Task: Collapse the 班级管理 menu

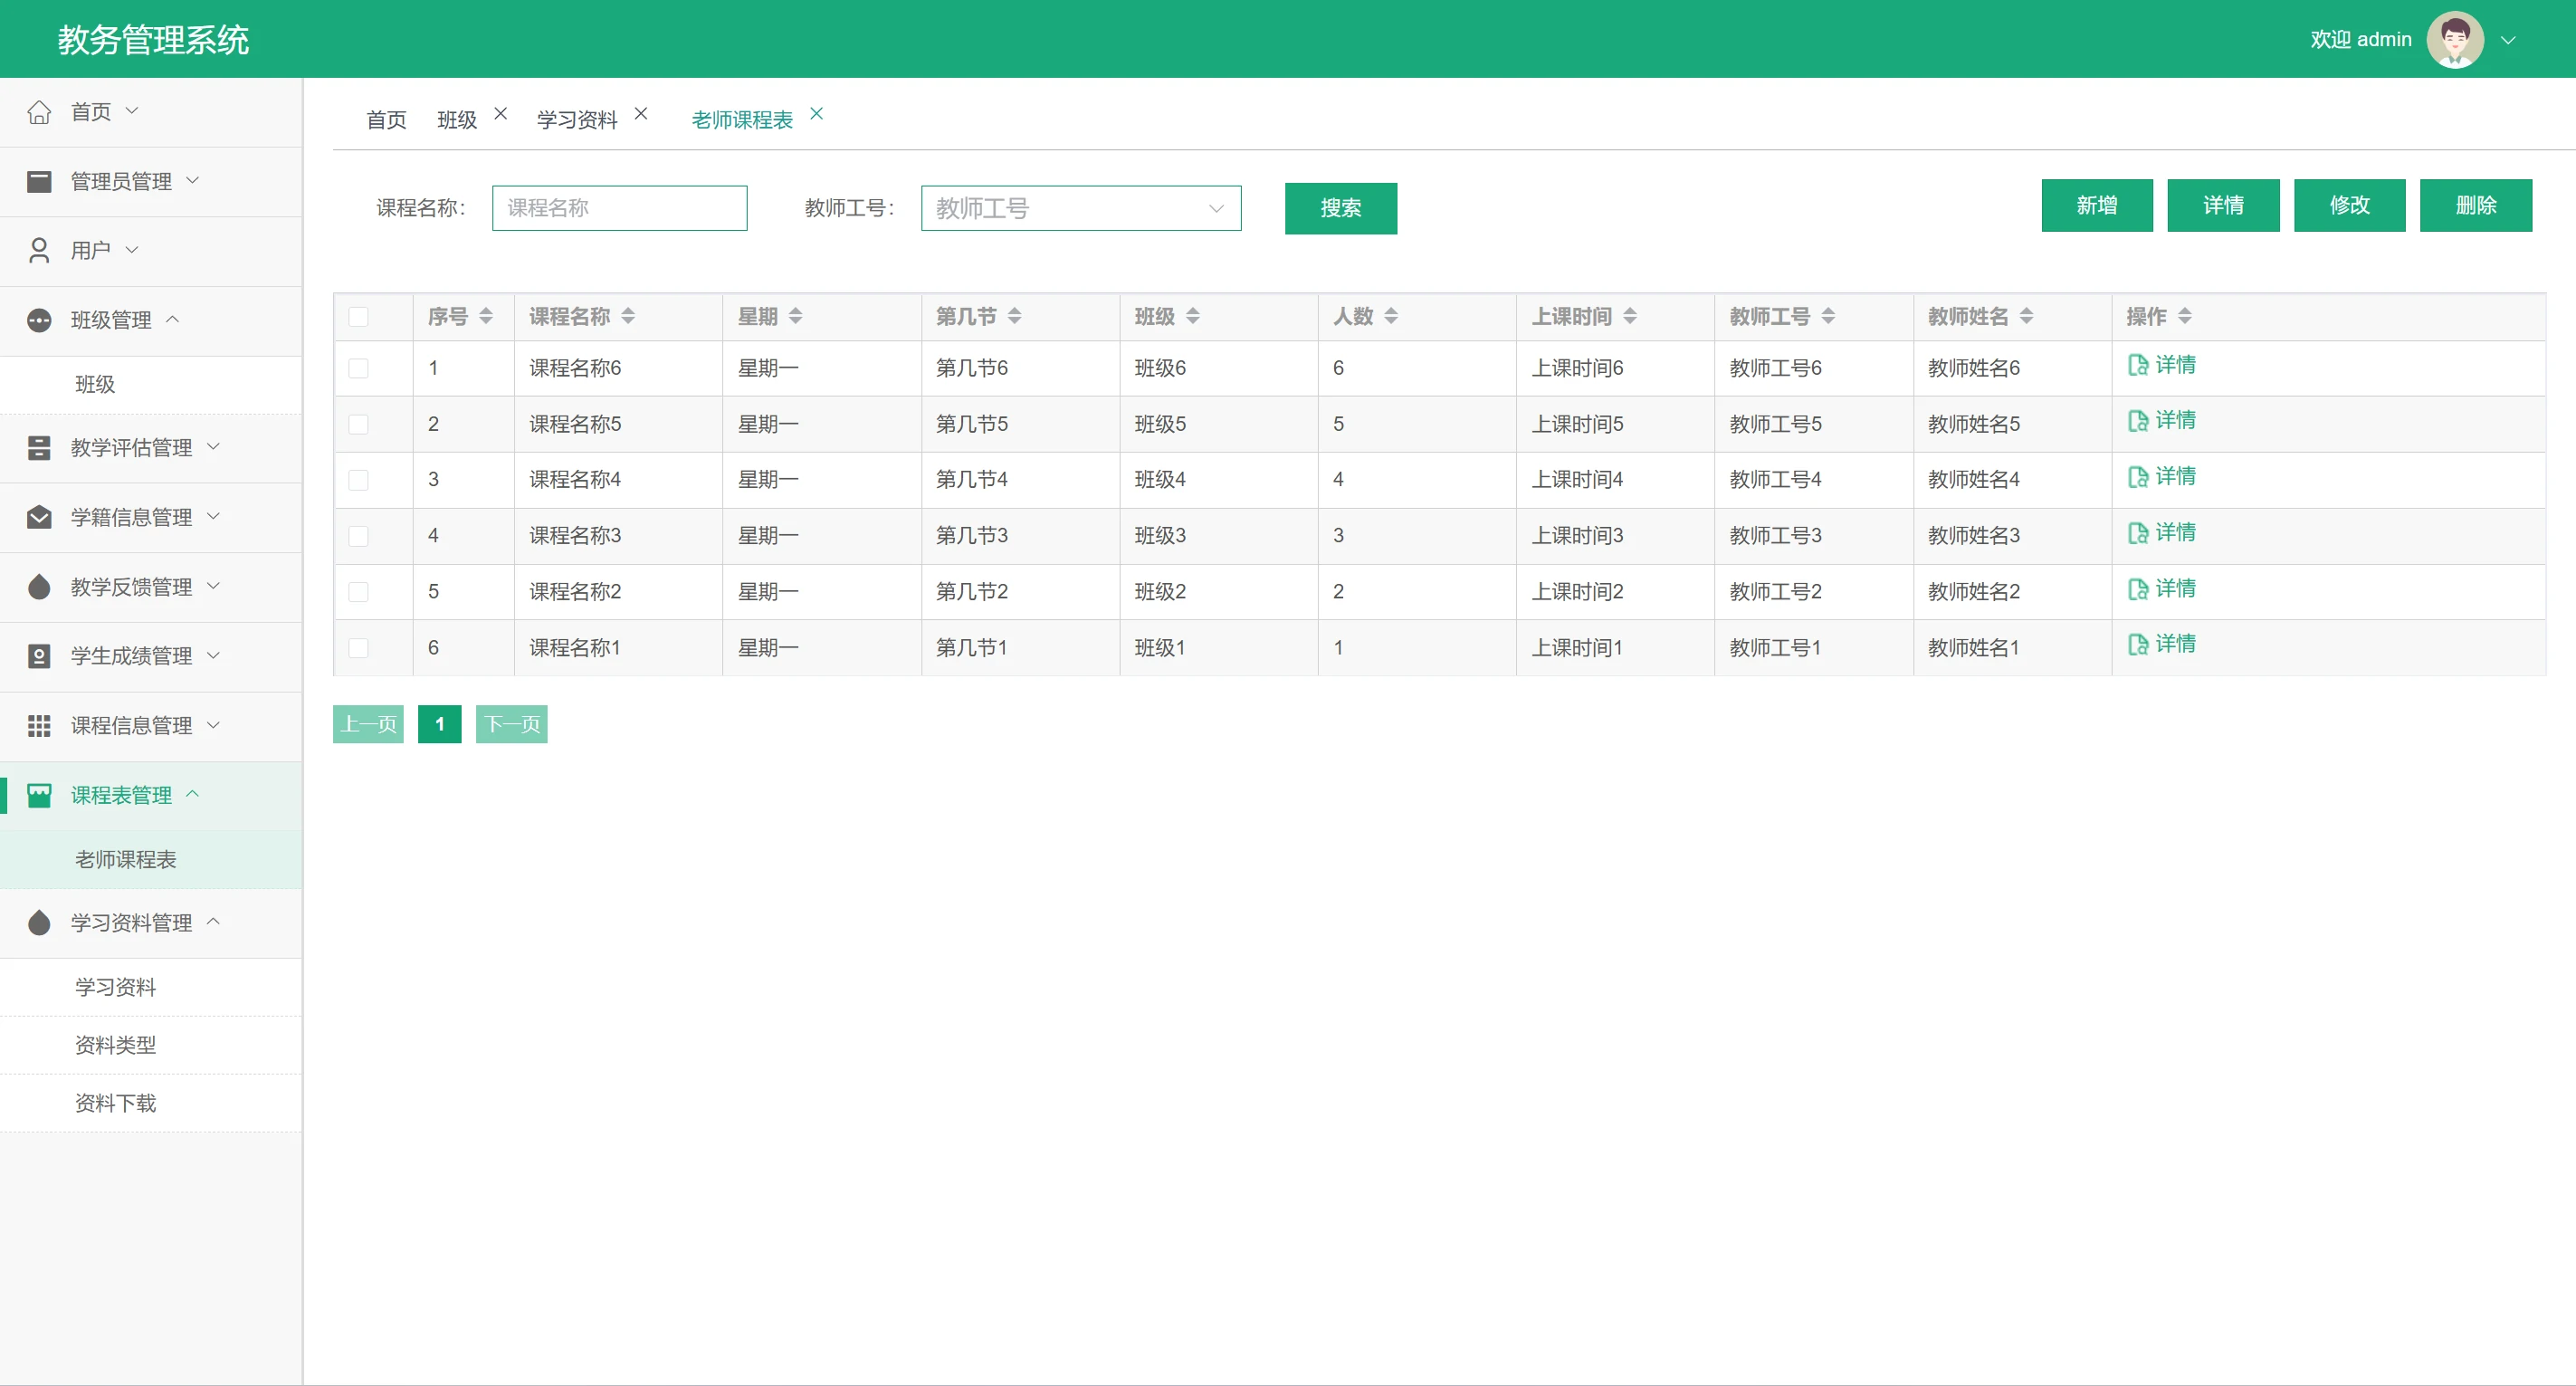Action: (x=110, y=320)
